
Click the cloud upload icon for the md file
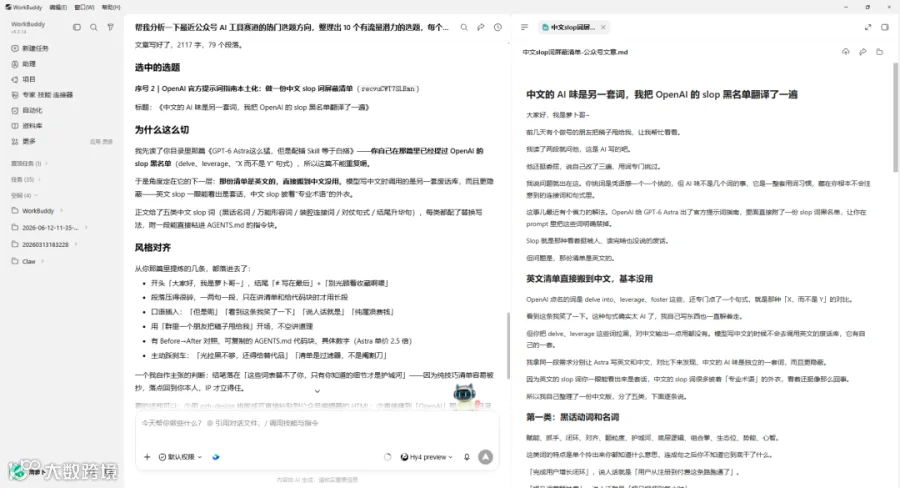[x=845, y=52]
